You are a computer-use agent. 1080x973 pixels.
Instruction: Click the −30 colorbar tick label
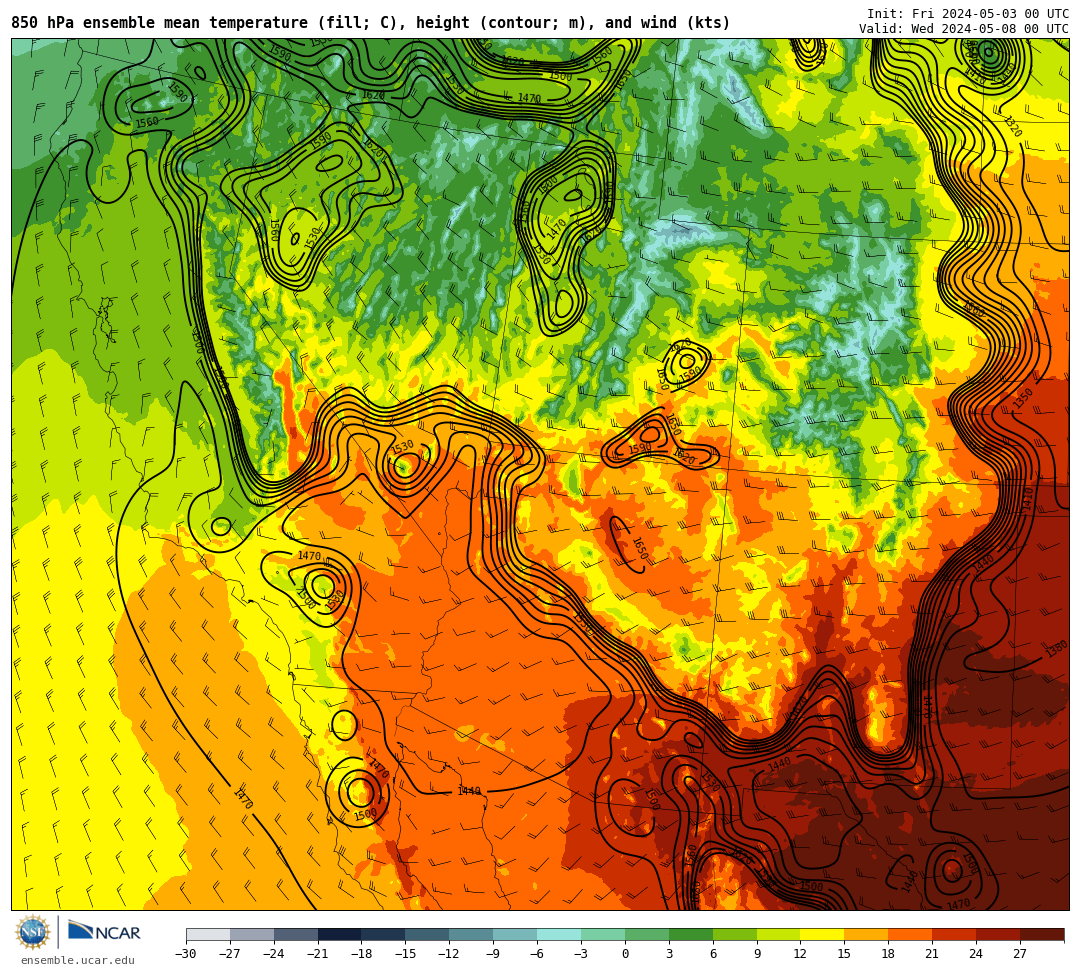(186, 954)
